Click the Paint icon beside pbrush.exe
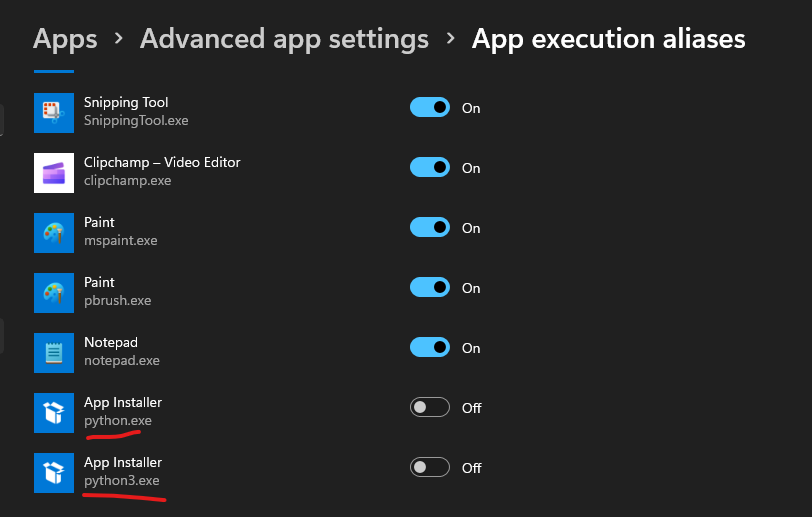812x517 pixels. coord(54,293)
